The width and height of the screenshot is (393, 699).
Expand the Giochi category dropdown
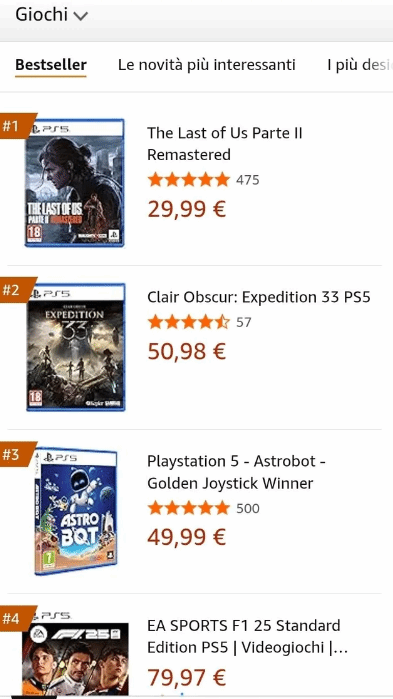click(x=51, y=15)
